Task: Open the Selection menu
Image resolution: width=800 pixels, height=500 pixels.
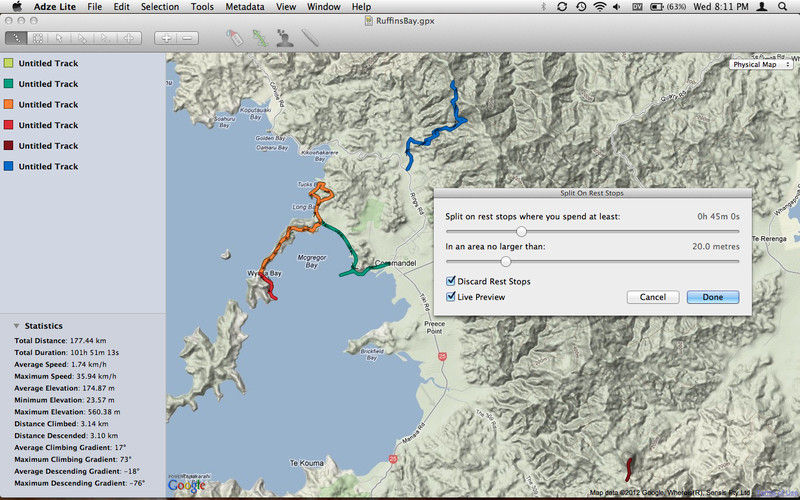Action: (160, 7)
